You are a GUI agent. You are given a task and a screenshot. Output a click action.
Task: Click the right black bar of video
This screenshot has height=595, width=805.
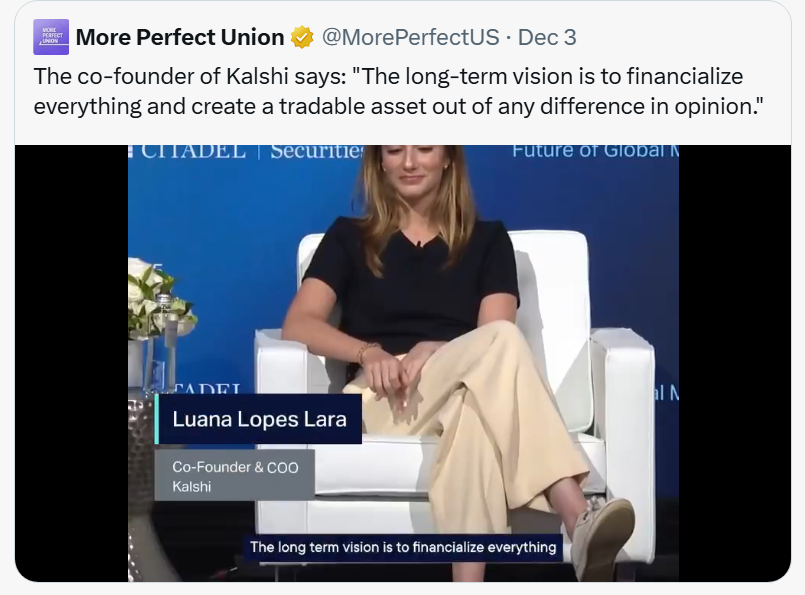(734, 360)
